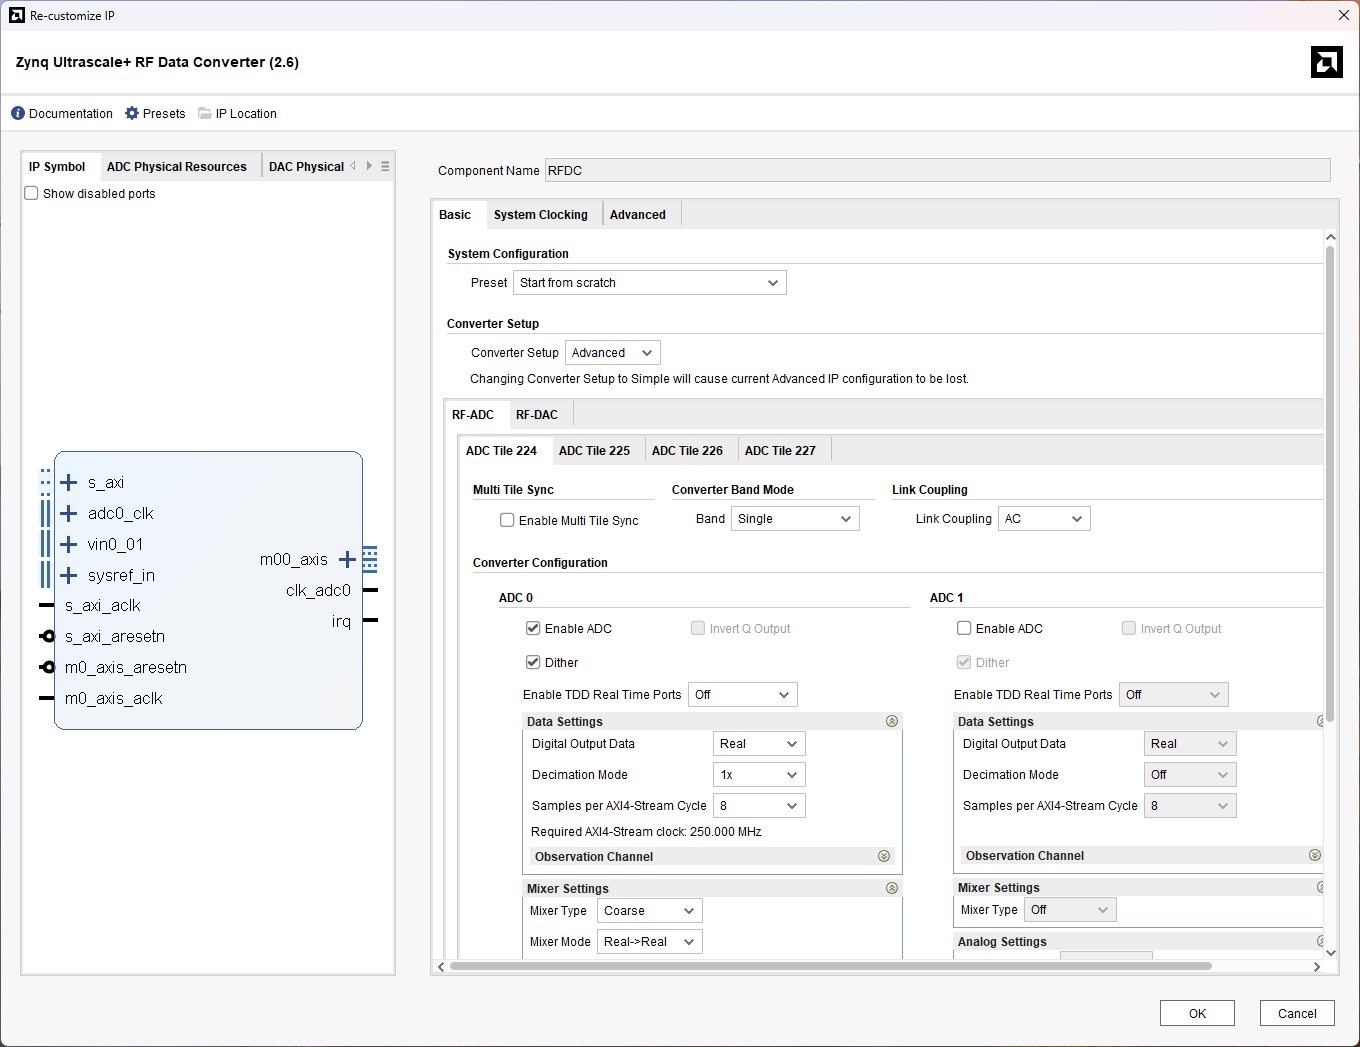
Task: Click the vertical scrollbar up arrow
Action: click(x=1330, y=238)
